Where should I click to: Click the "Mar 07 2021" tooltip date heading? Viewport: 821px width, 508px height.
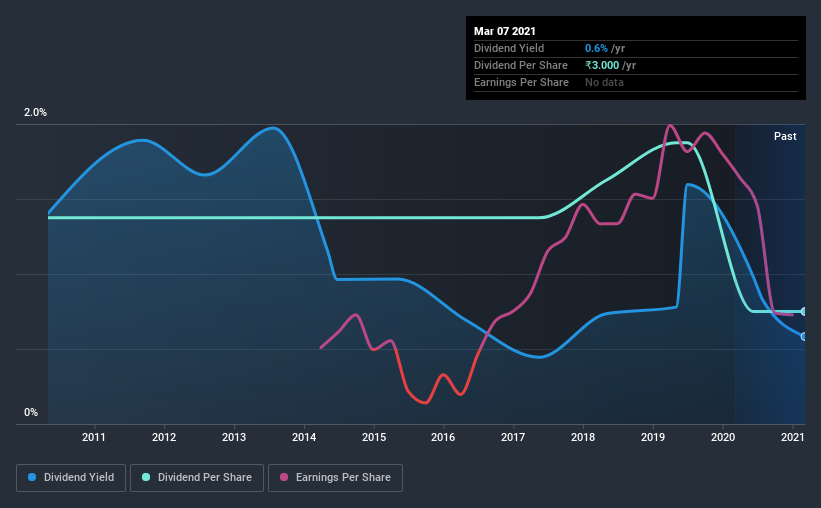point(503,30)
